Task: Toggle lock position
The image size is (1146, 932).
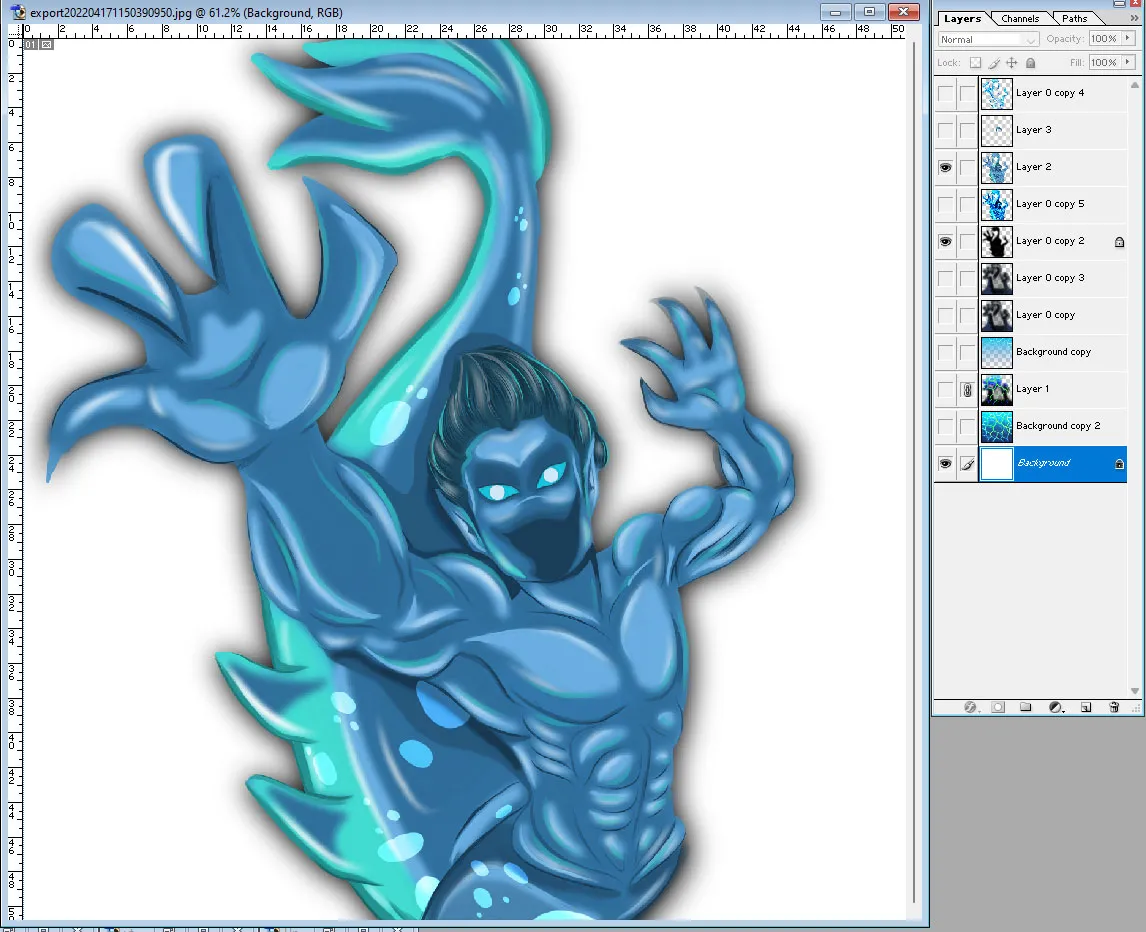Action: point(1012,63)
